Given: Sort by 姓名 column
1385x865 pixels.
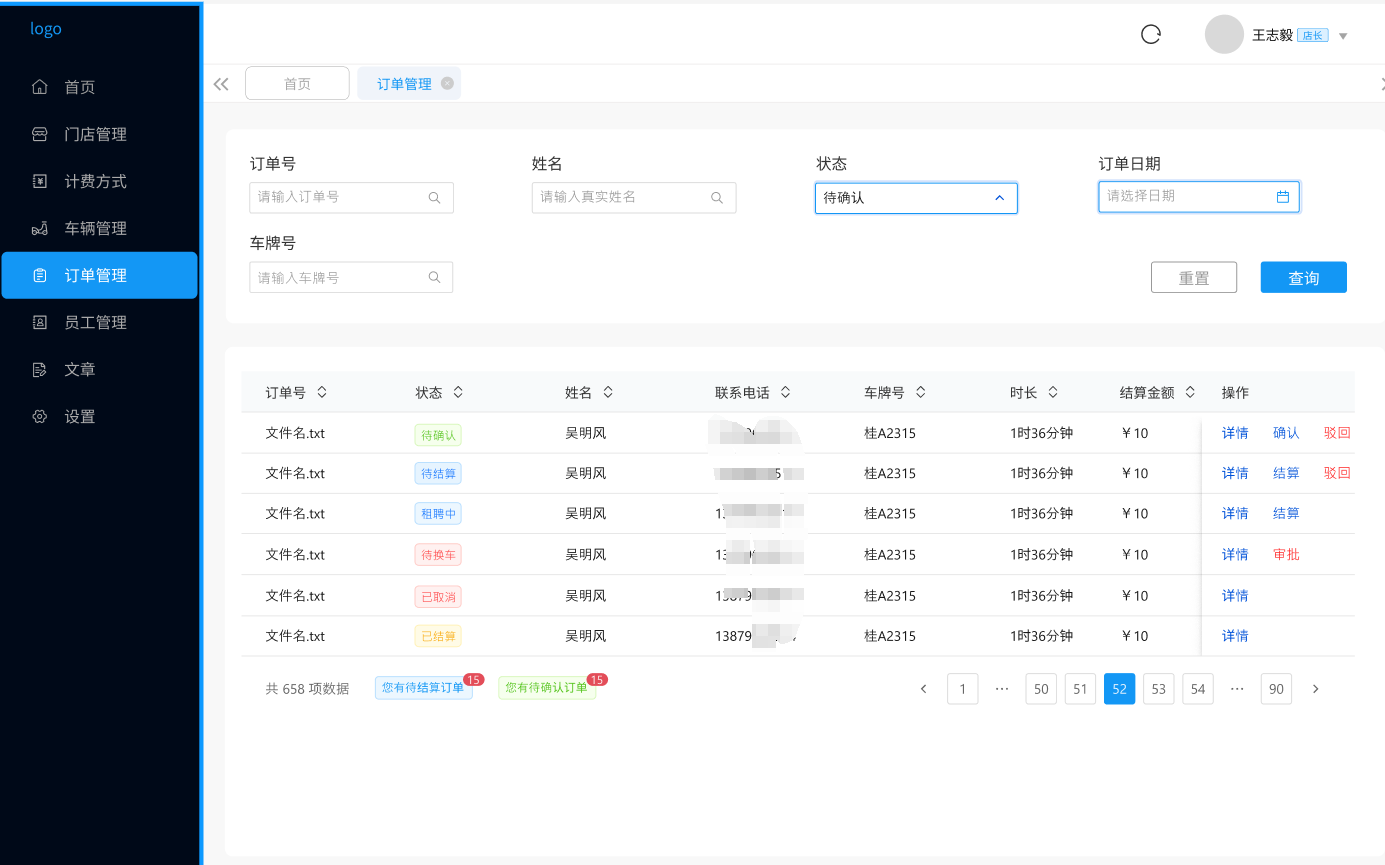Looking at the screenshot, I should pos(608,392).
